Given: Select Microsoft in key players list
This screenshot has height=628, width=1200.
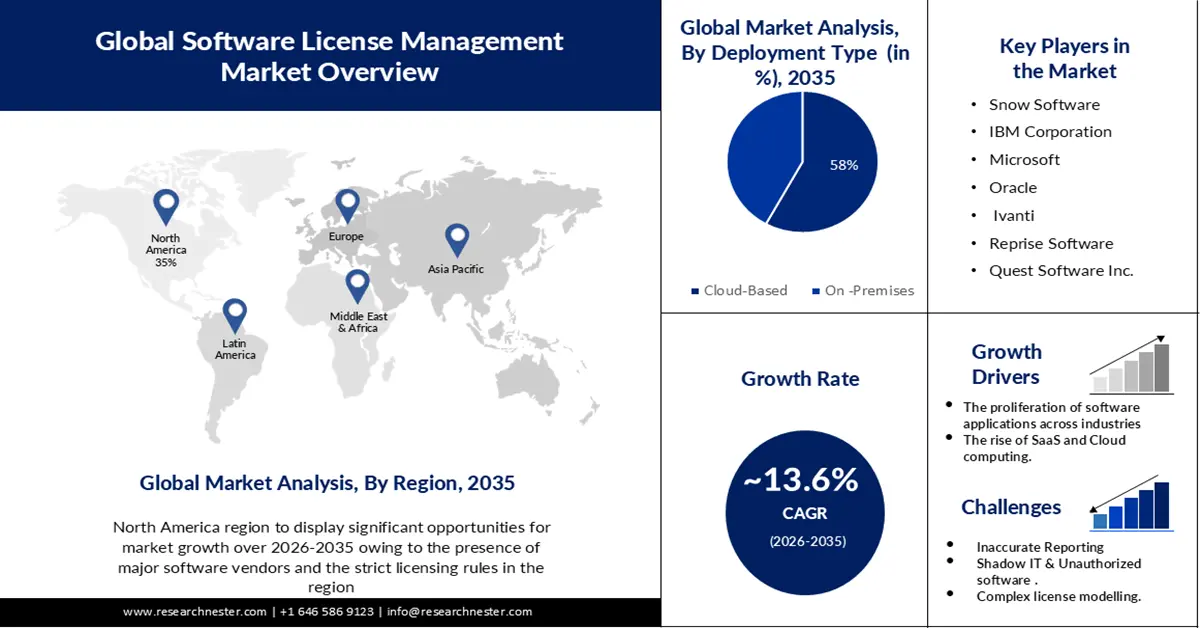Looking at the screenshot, I should tap(1024, 160).
